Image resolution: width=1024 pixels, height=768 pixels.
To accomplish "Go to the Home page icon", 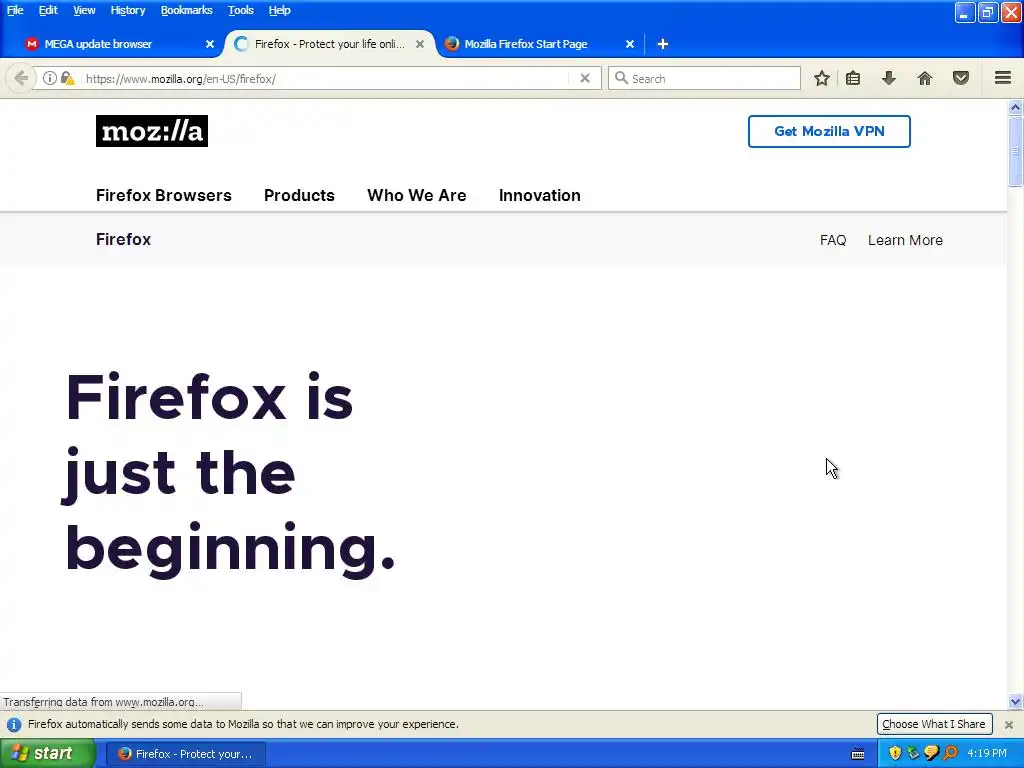I will pos(925,78).
